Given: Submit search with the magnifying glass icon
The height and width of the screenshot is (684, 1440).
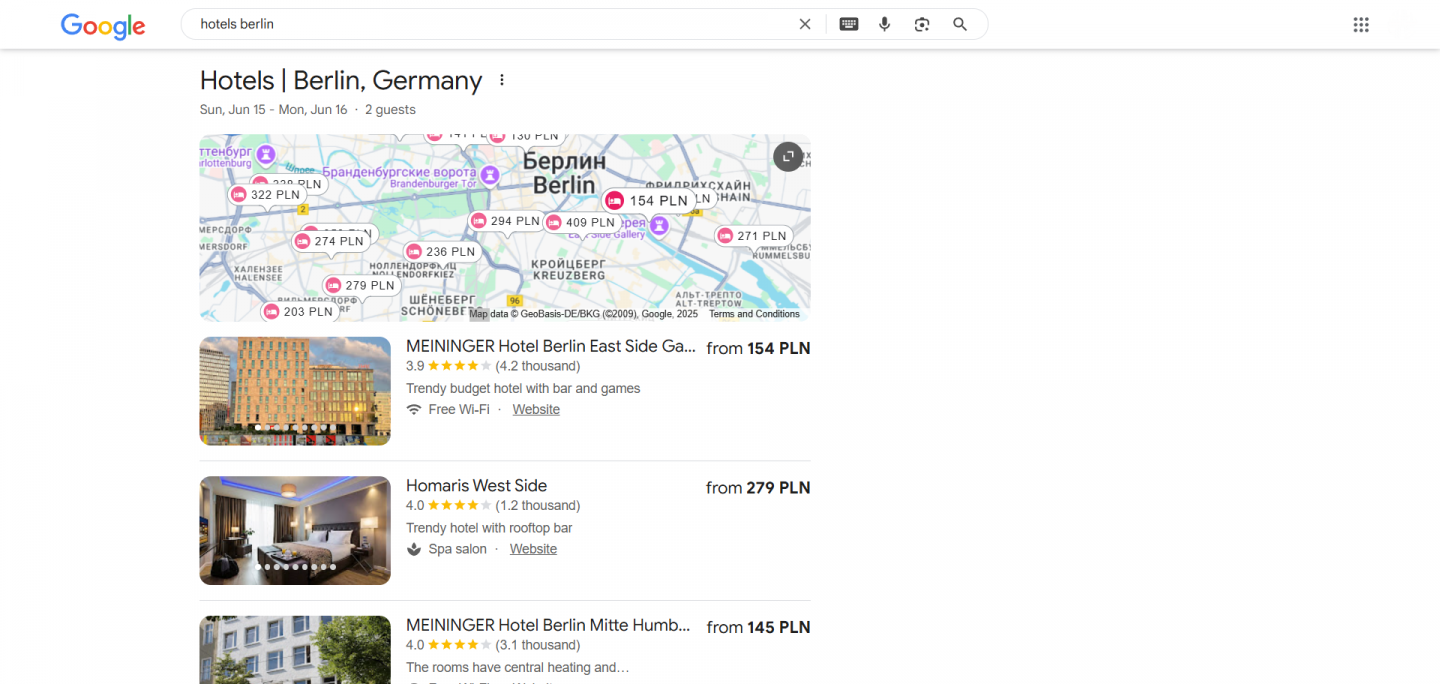Looking at the screenshot, I should [x=960, y=24].
